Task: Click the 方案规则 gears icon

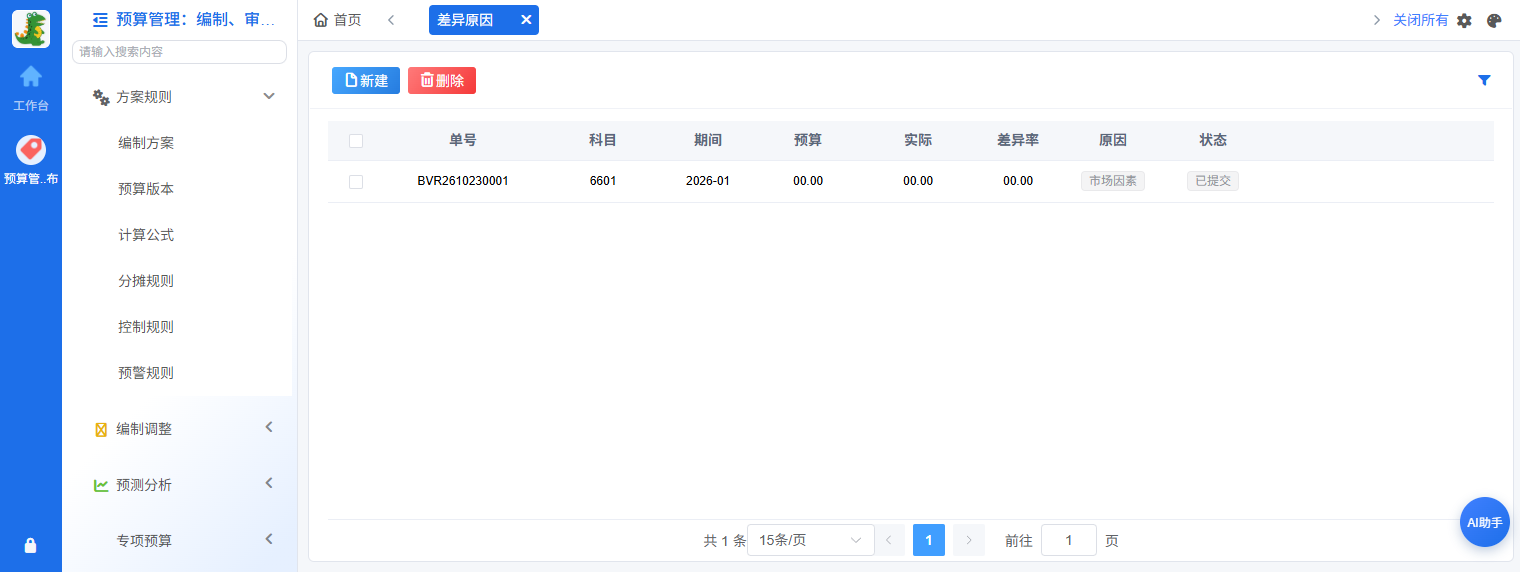Action: (x=101, y=97)
